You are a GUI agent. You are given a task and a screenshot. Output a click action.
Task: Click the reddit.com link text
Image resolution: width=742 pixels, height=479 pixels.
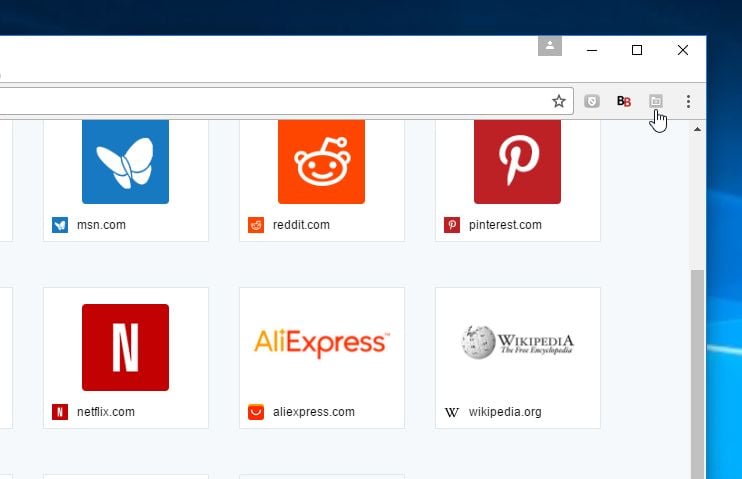point(301,225)
